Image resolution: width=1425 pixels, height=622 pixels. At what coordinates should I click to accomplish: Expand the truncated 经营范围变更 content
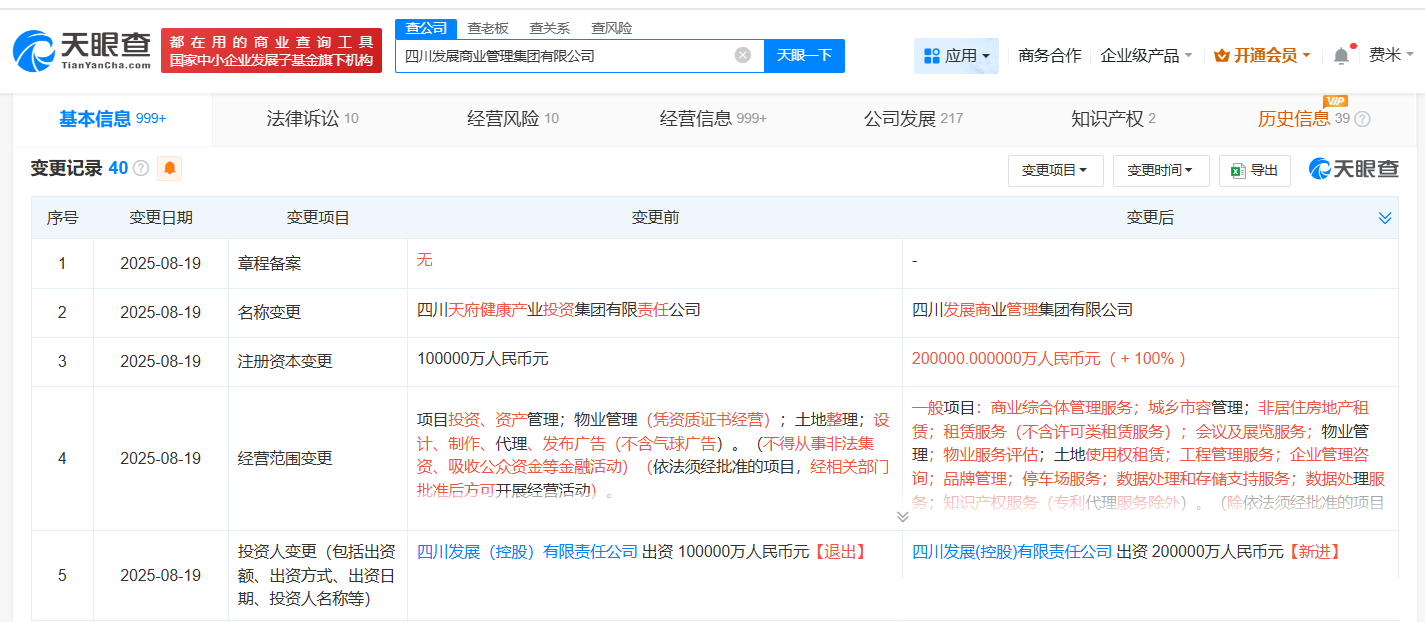point(902,516)
